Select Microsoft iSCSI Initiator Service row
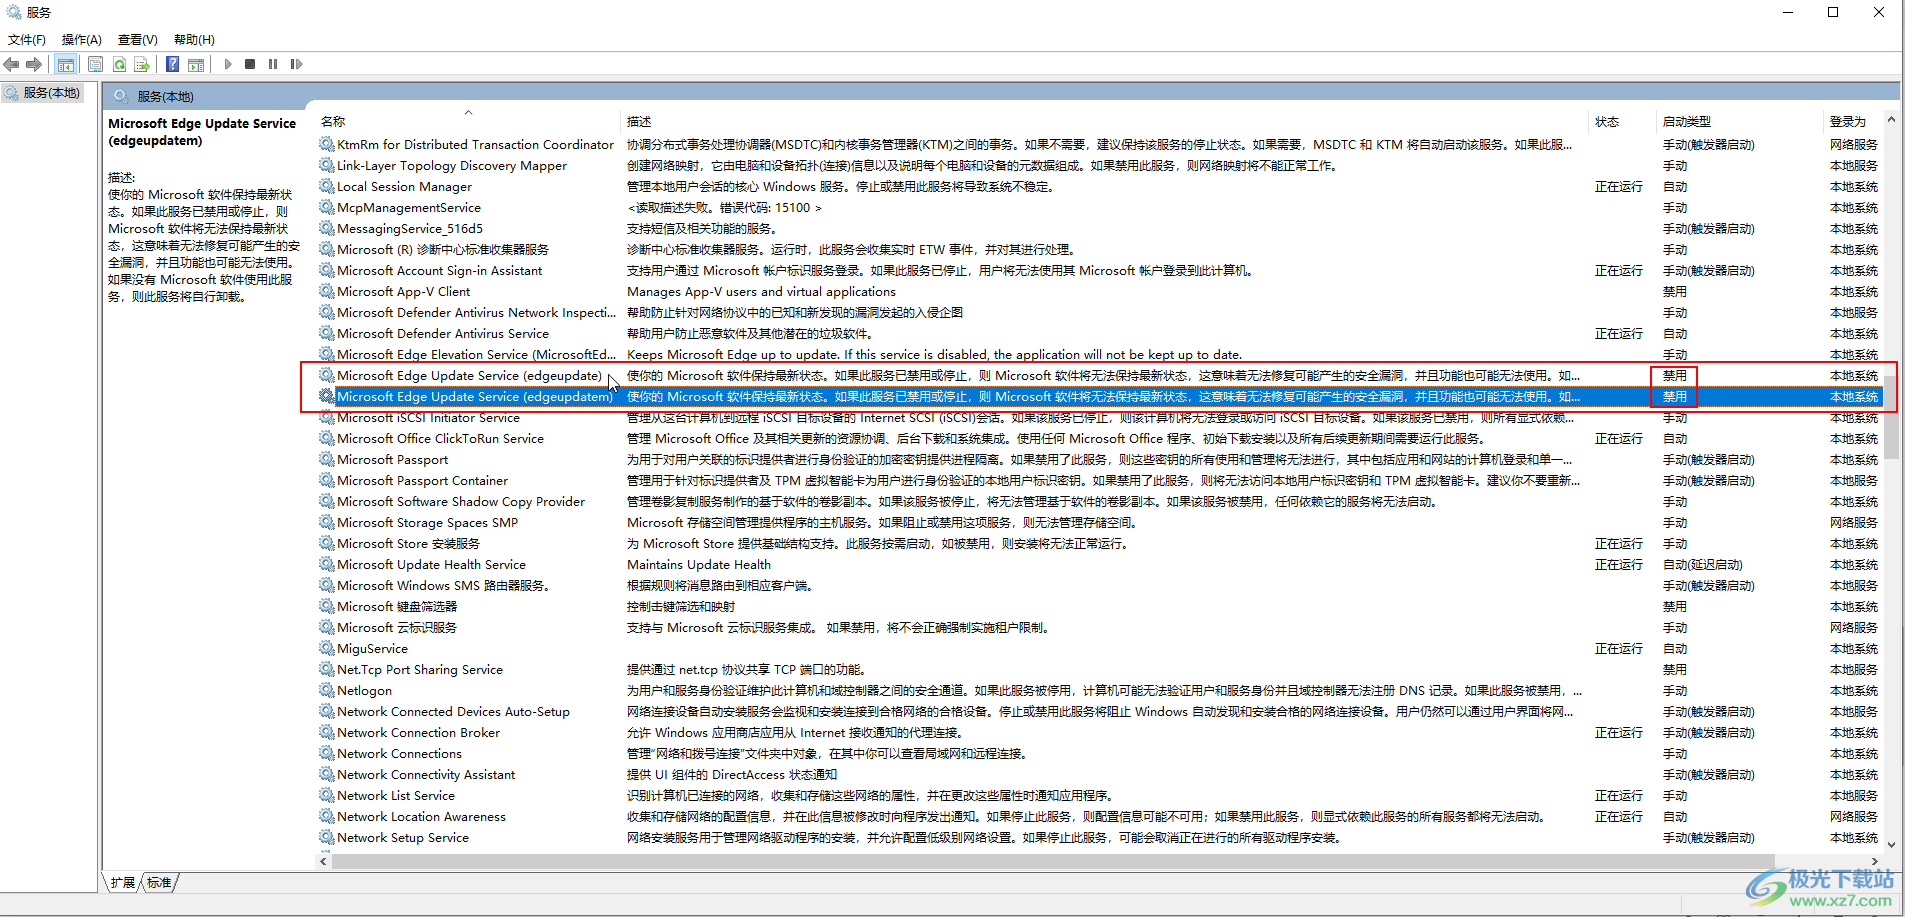The width and height of the screenshot is (1905, 917). pos(1099,418)
